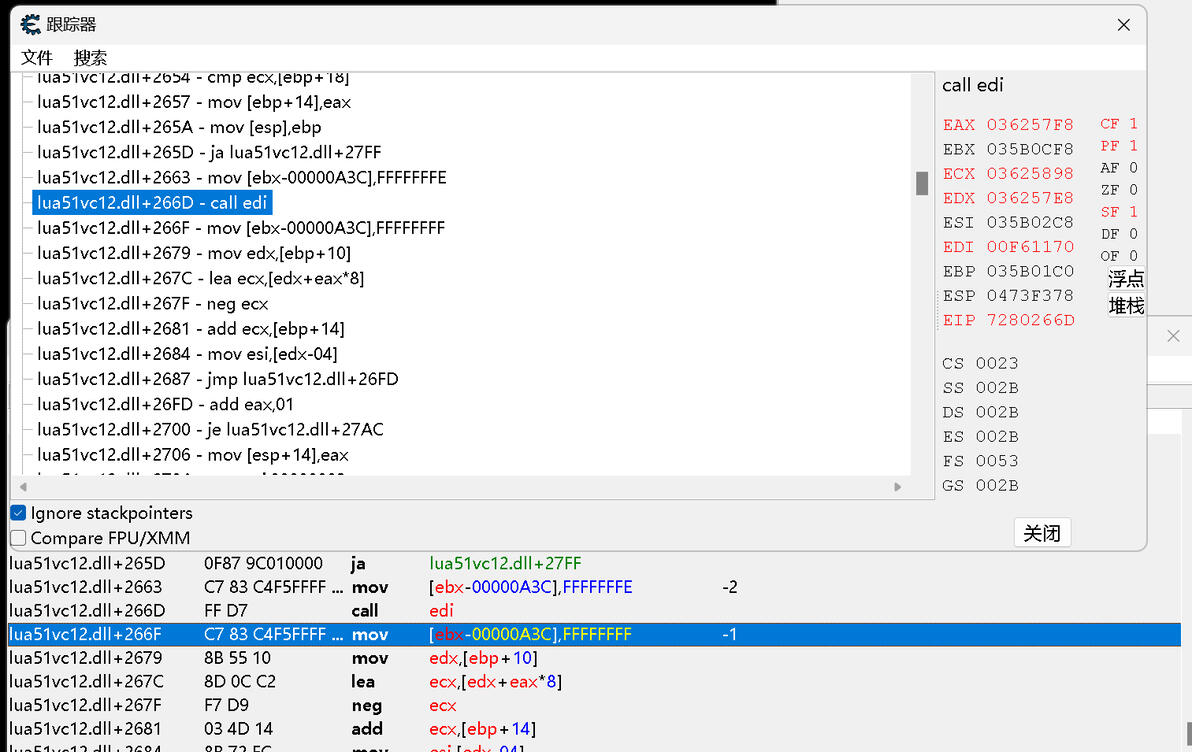Open the 堆栈 stack view
1192x752 pixels.
point(1126,306)
